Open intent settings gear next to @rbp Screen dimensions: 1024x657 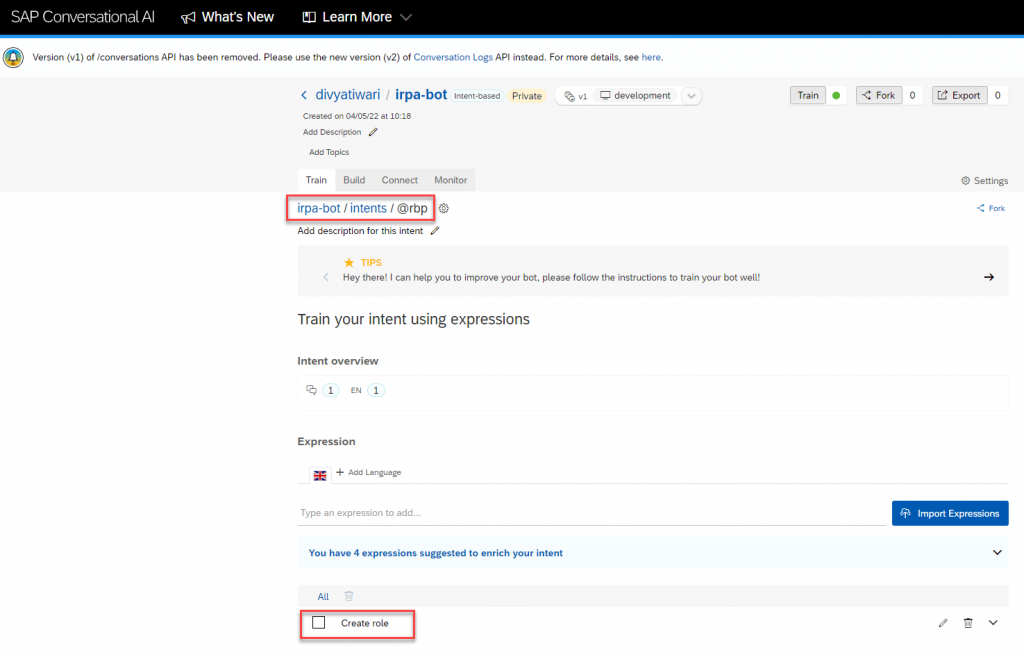(444, 208)
